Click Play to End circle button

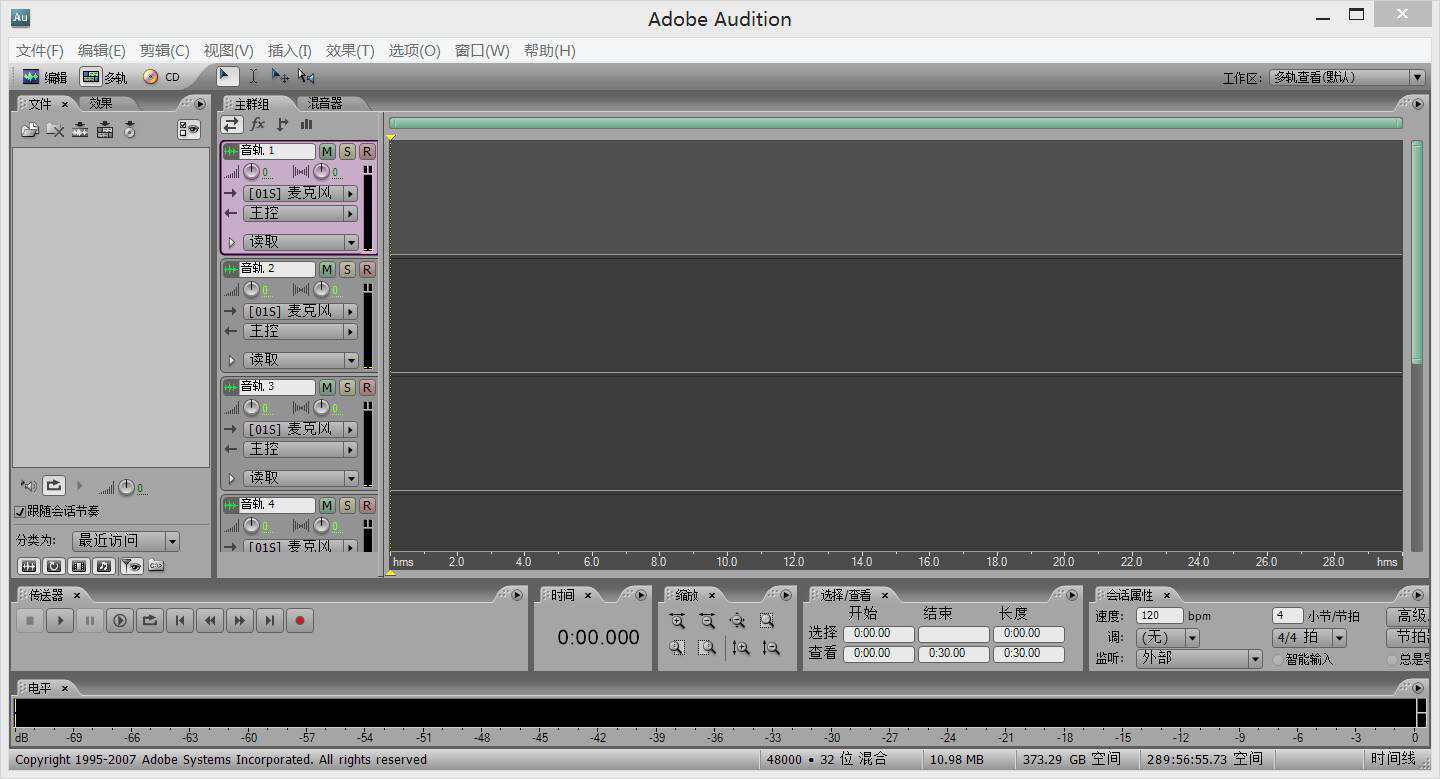coord(120,621)
